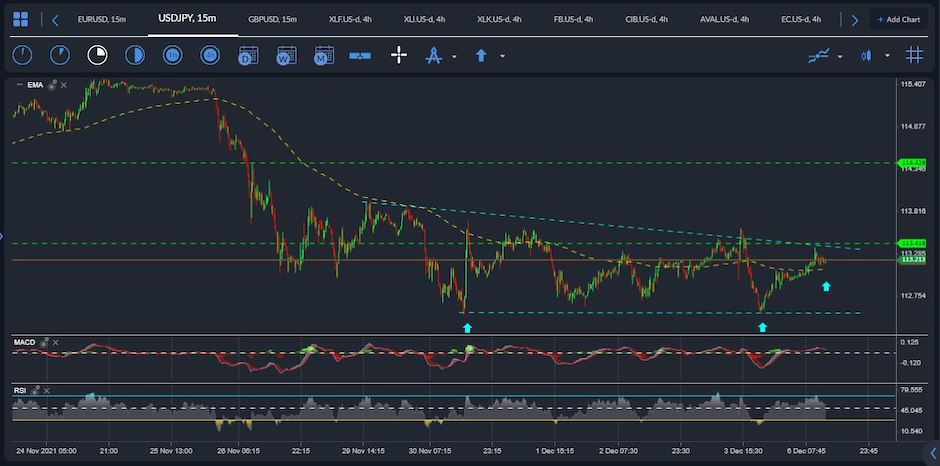This screenshot has width=940, height=466.
Task: Click the horizontal measure ruler tool
Action: coord(360,56)
